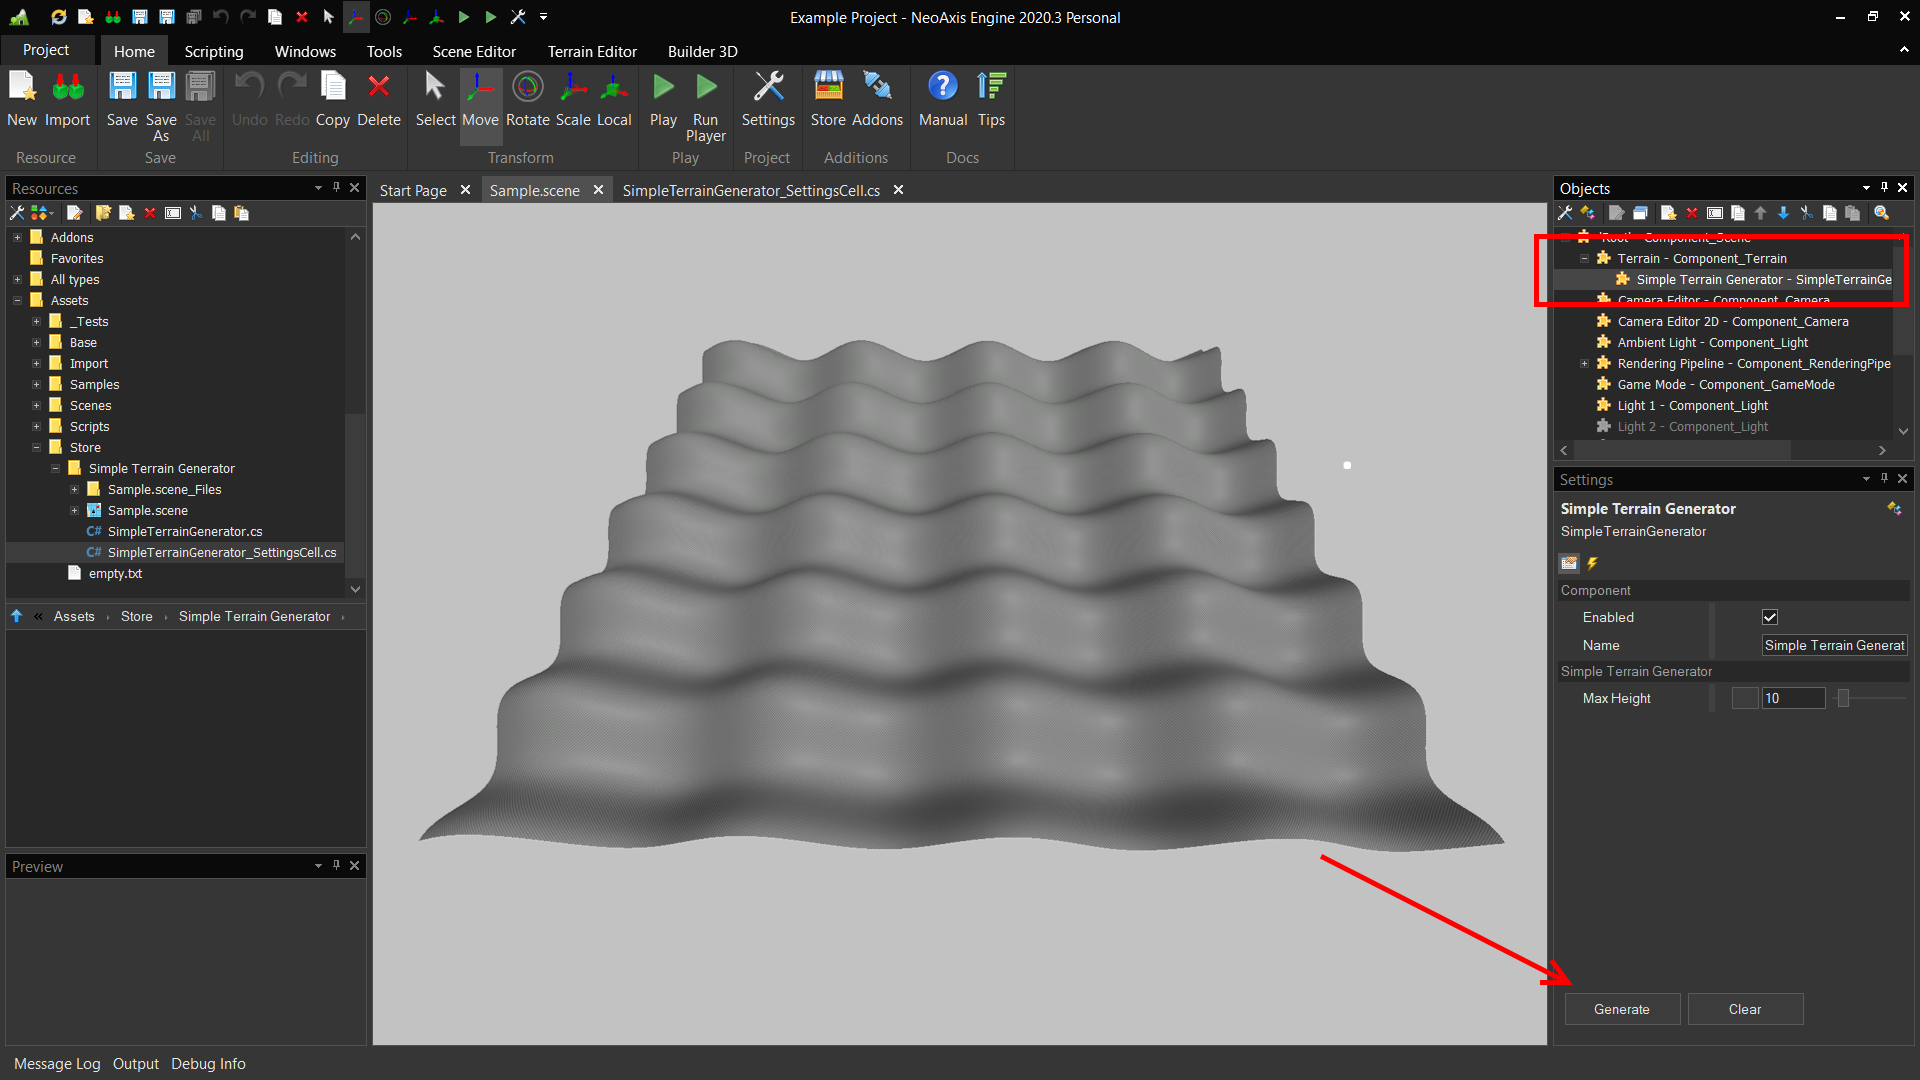
Task: Click the Max Height value field
Action: click(x=1792, y=698)
